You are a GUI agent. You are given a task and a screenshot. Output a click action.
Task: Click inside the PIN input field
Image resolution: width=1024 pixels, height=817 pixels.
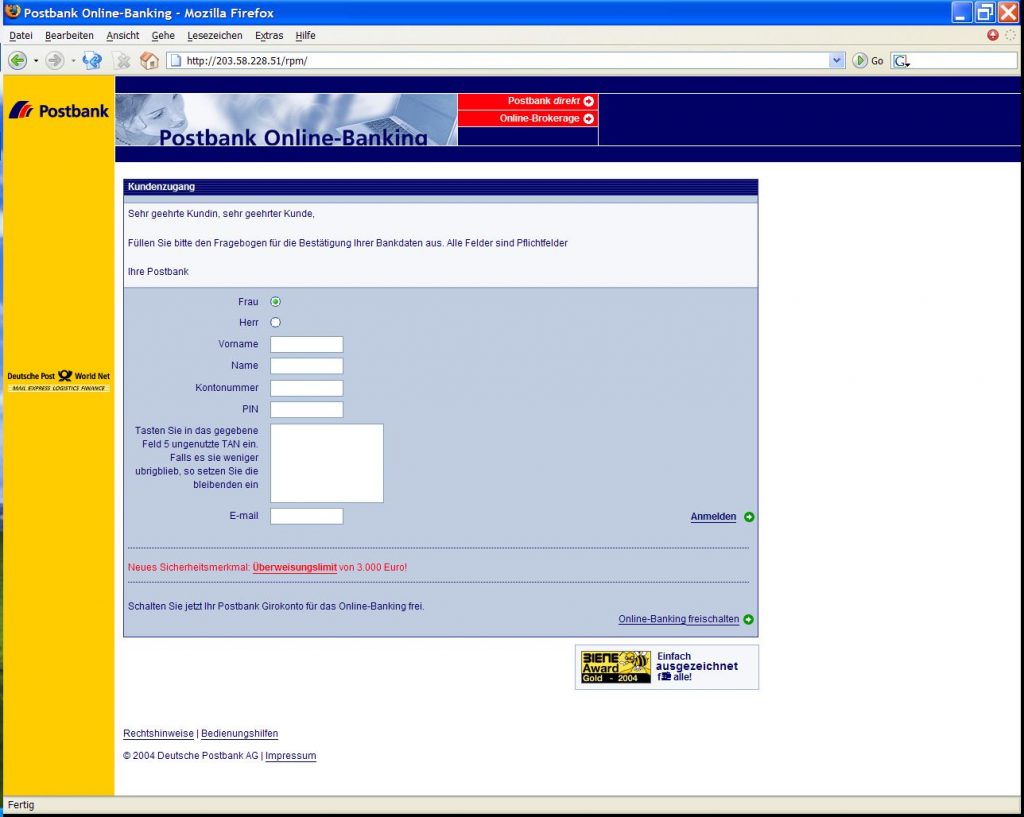pos(306,409)
